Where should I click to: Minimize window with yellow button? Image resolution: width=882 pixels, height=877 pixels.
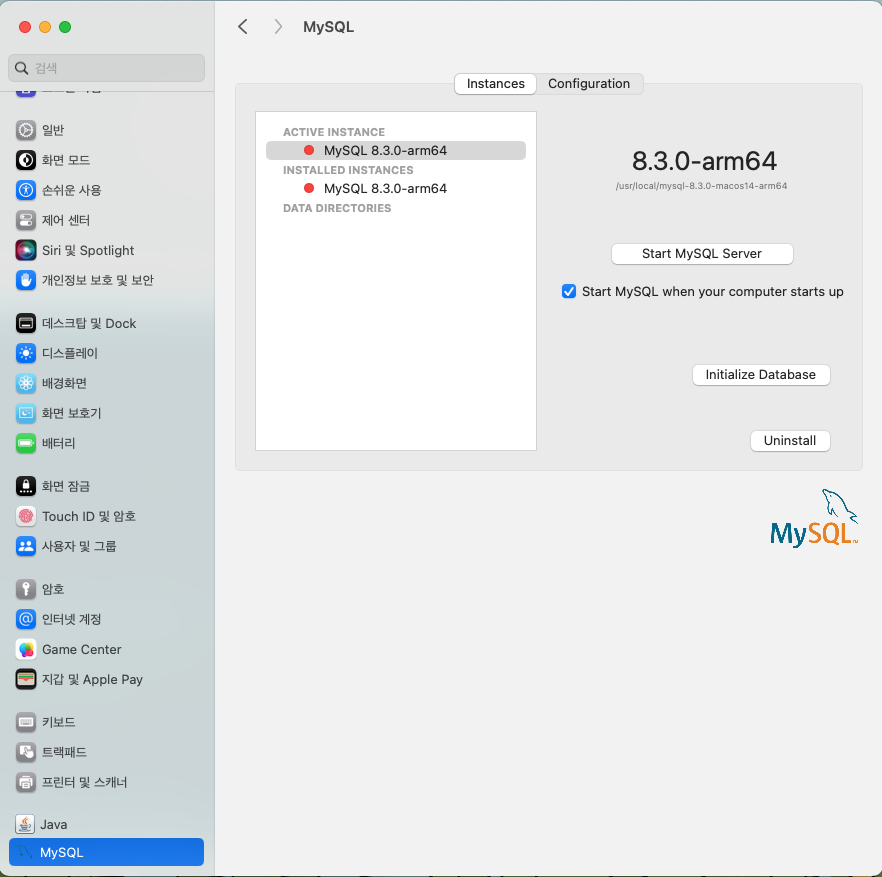[x=45, y=27]
